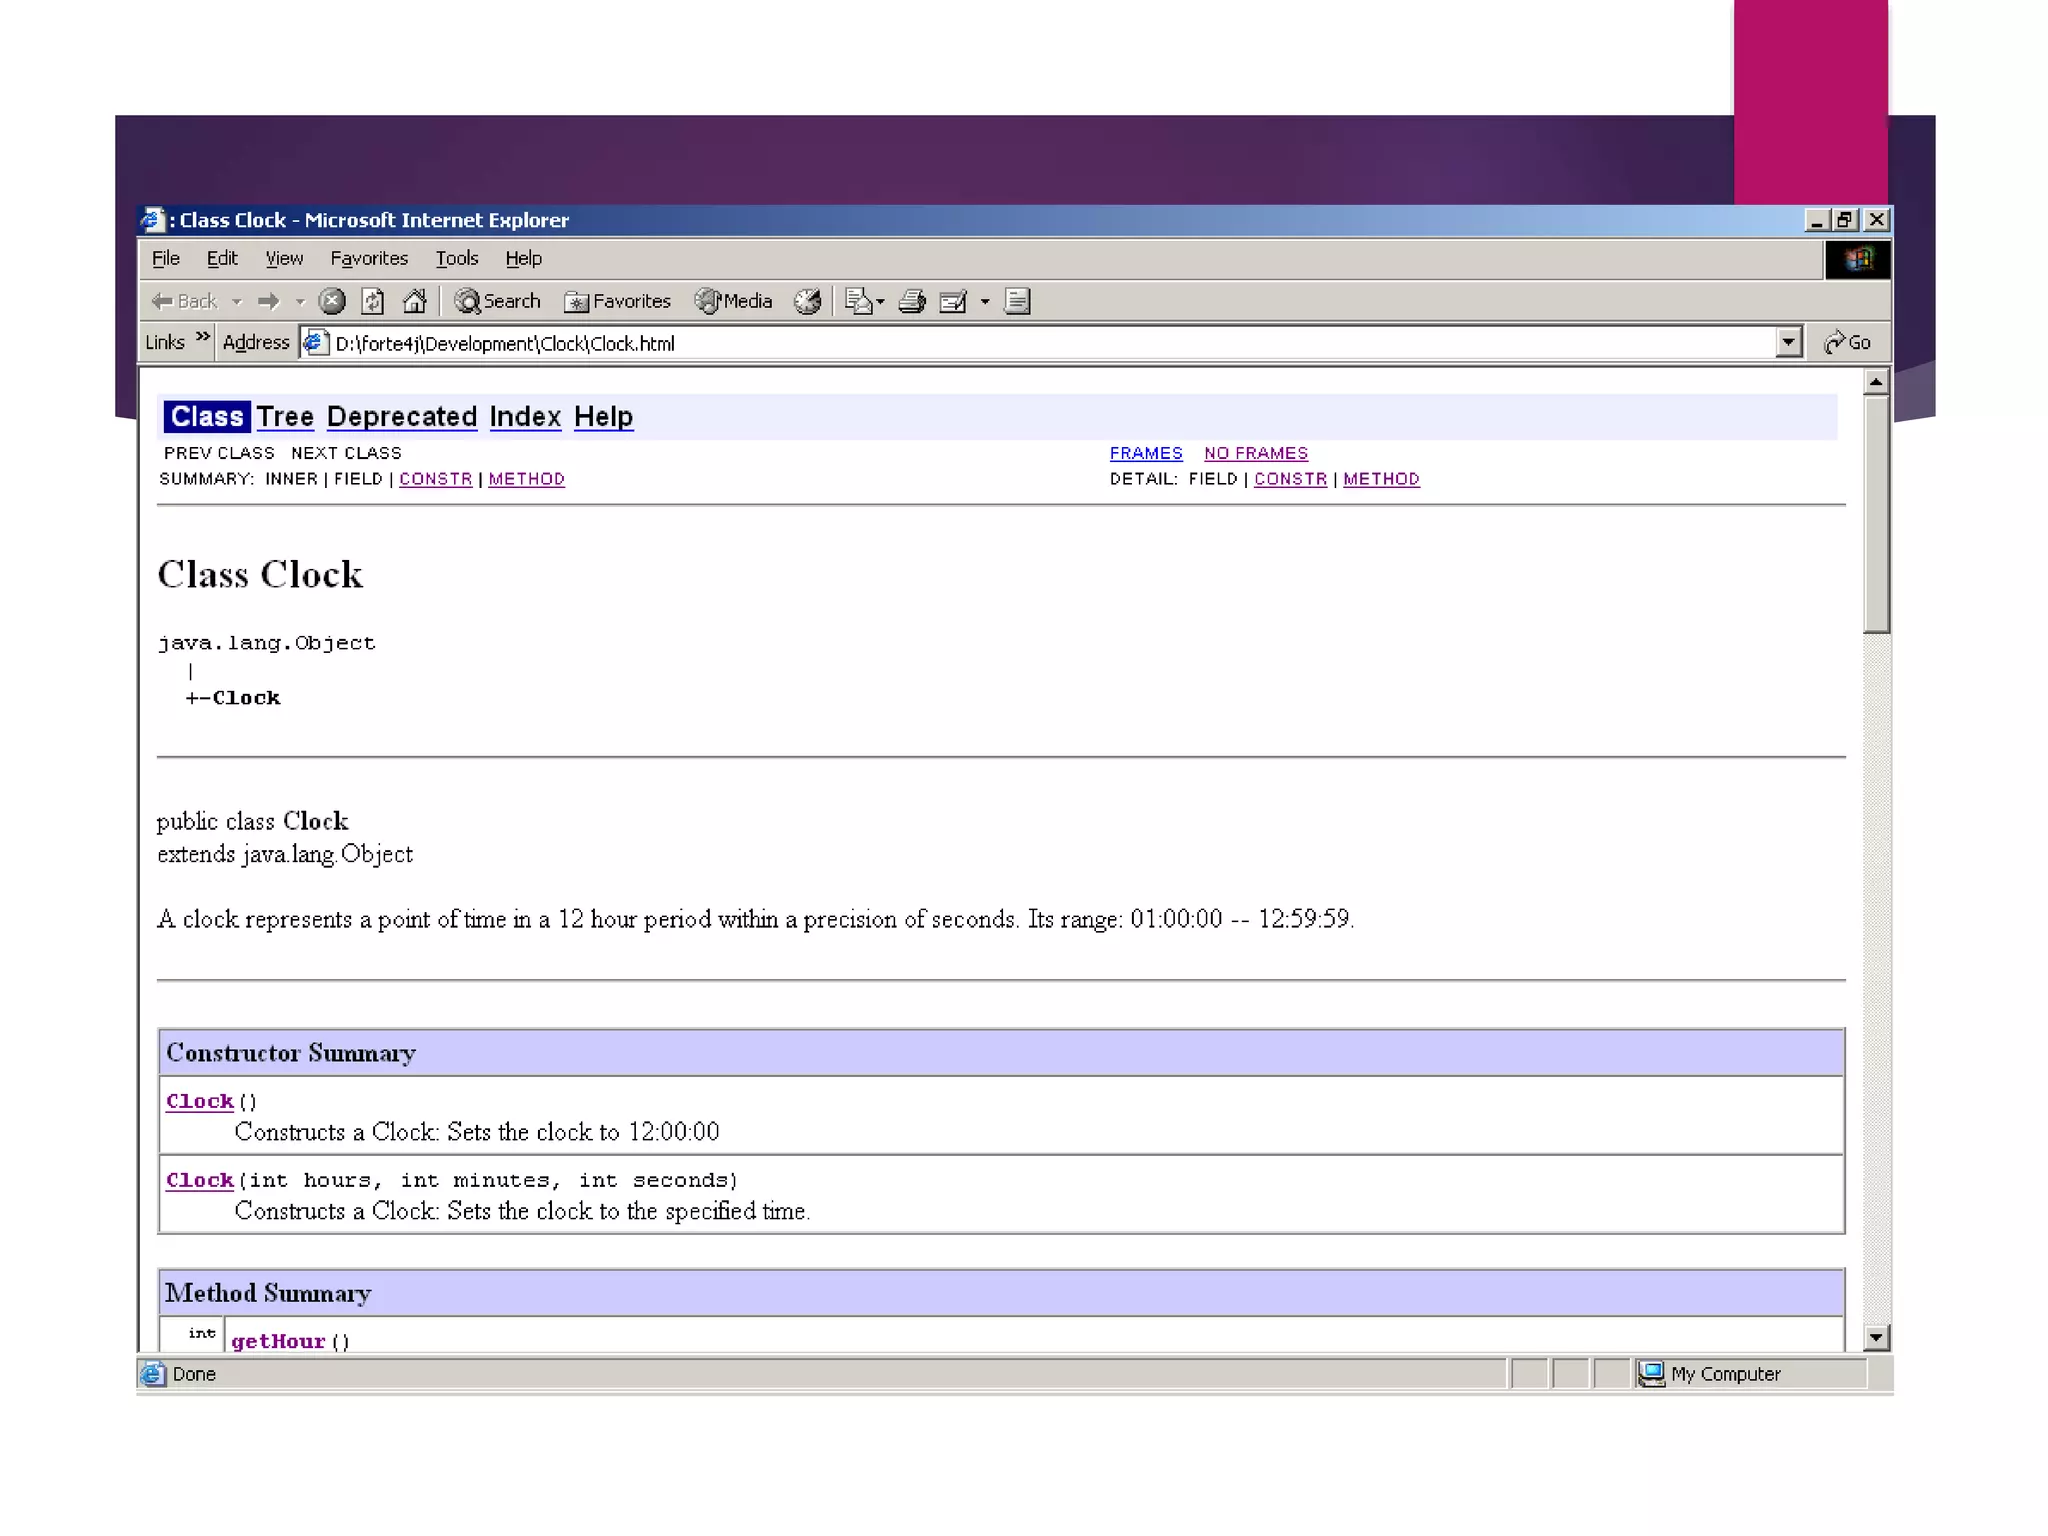2048x1536 pixels.
Task: Open the Search toolbar button
Action: click(497, 301)
